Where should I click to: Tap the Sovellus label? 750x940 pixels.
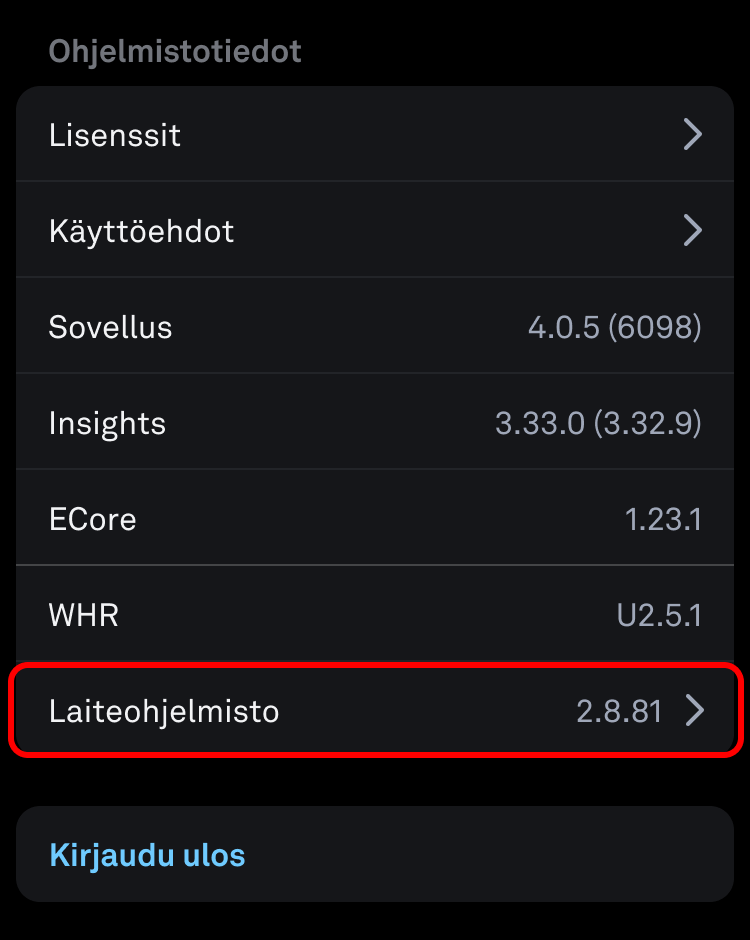click(x=110, y=328)
